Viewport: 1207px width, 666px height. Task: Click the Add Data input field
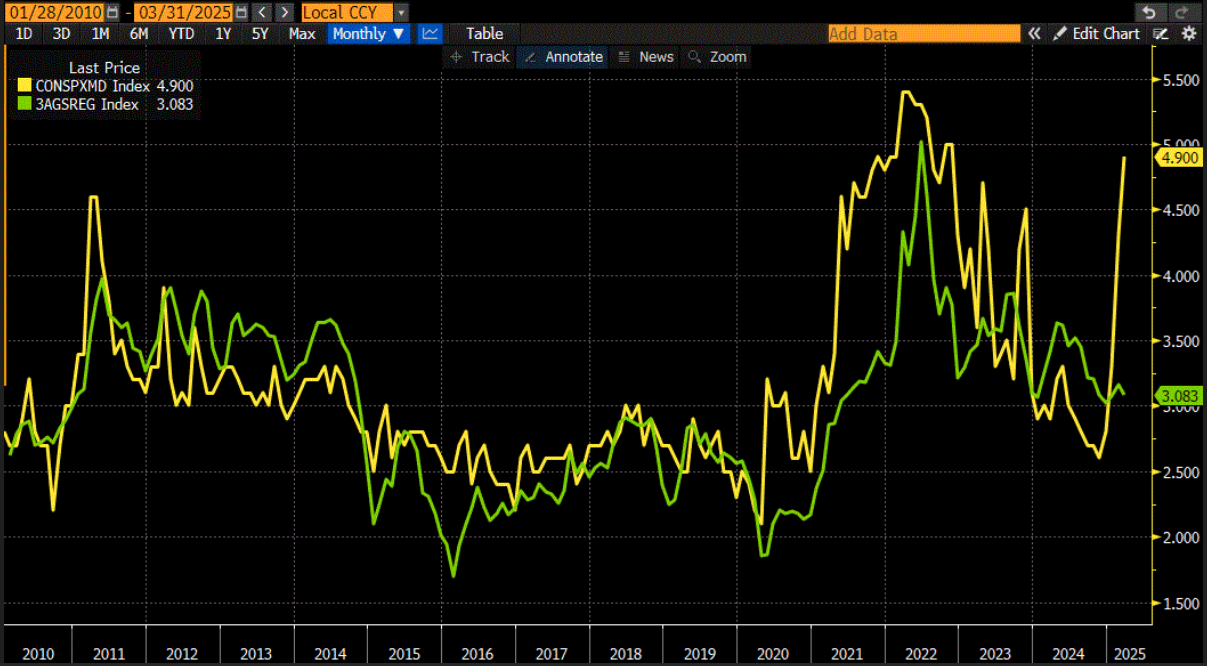click(924, 33)
